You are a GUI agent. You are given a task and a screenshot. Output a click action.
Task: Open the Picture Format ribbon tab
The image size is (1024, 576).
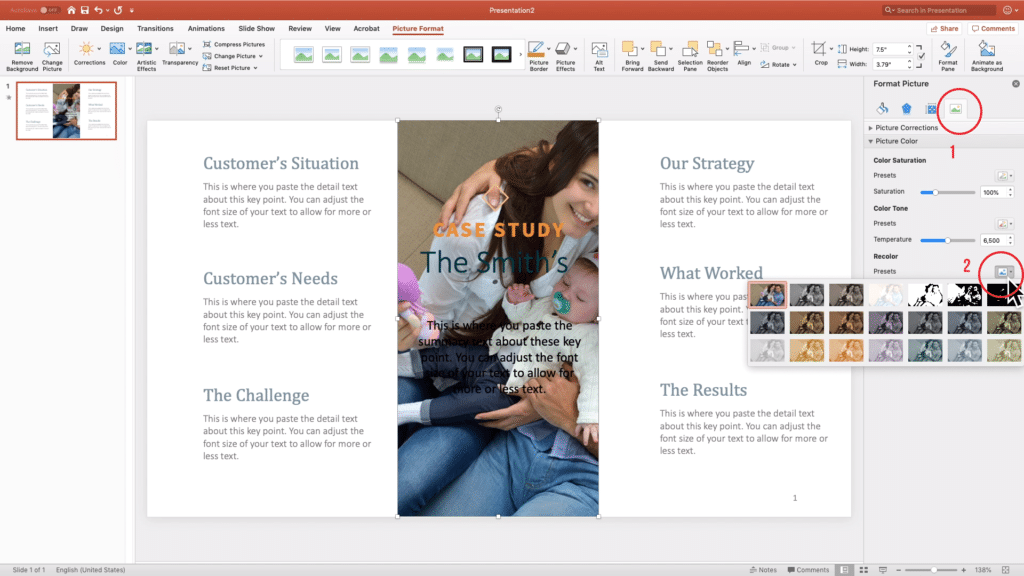coord(418,29)
